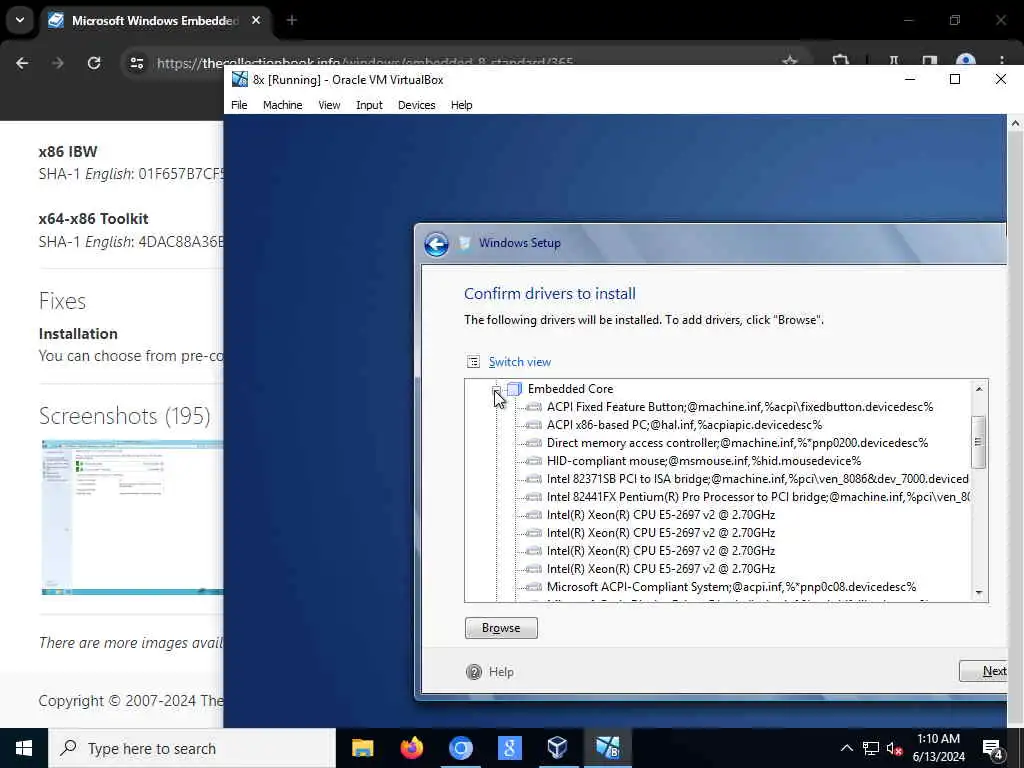Select ACPI x86-based PC driver row
1024x768 pixels.
[x=684, y=424]
